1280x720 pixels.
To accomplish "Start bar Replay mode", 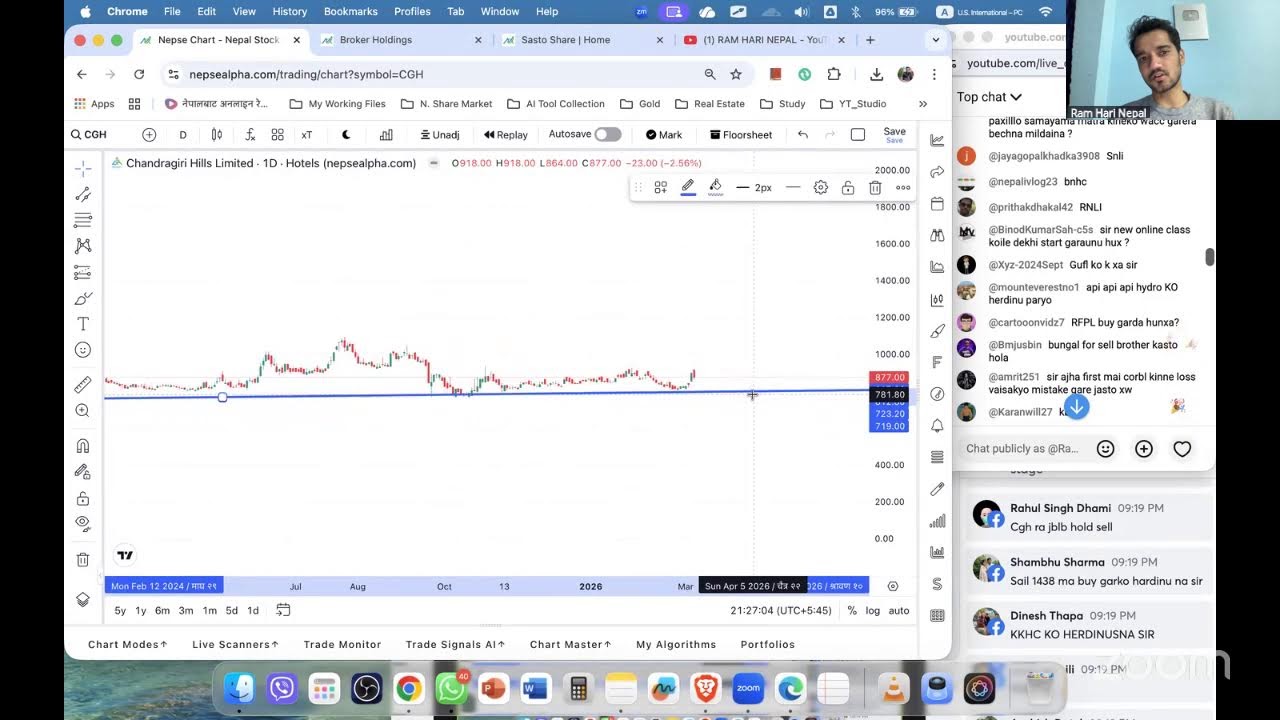I will pos(505,135).
